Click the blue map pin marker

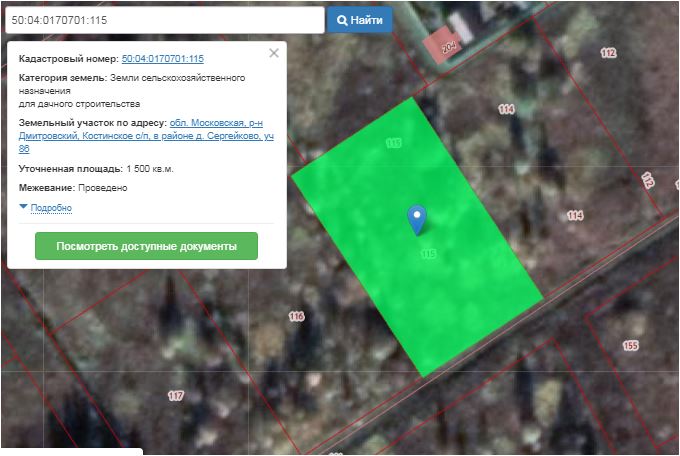coord(418,219)
